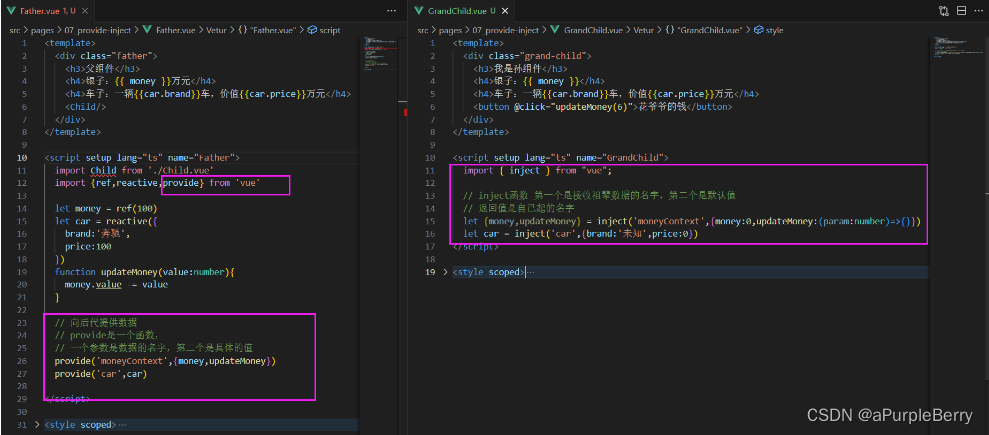
Task: Expand folded style block on Father.vue line 31
Action: pos(37,425)
